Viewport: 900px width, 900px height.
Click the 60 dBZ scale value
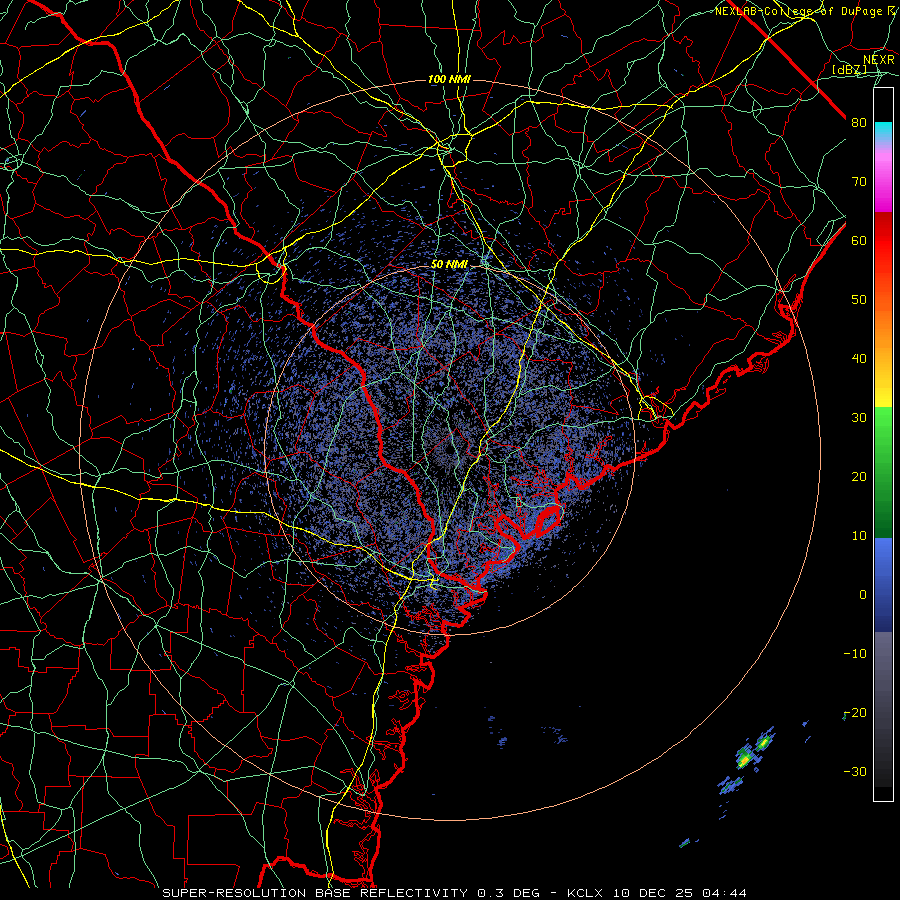point(859,241)
